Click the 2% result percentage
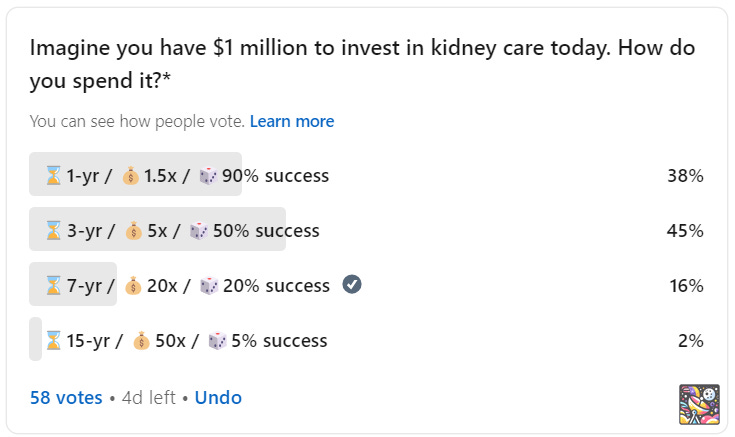 (x=690, y=341)
